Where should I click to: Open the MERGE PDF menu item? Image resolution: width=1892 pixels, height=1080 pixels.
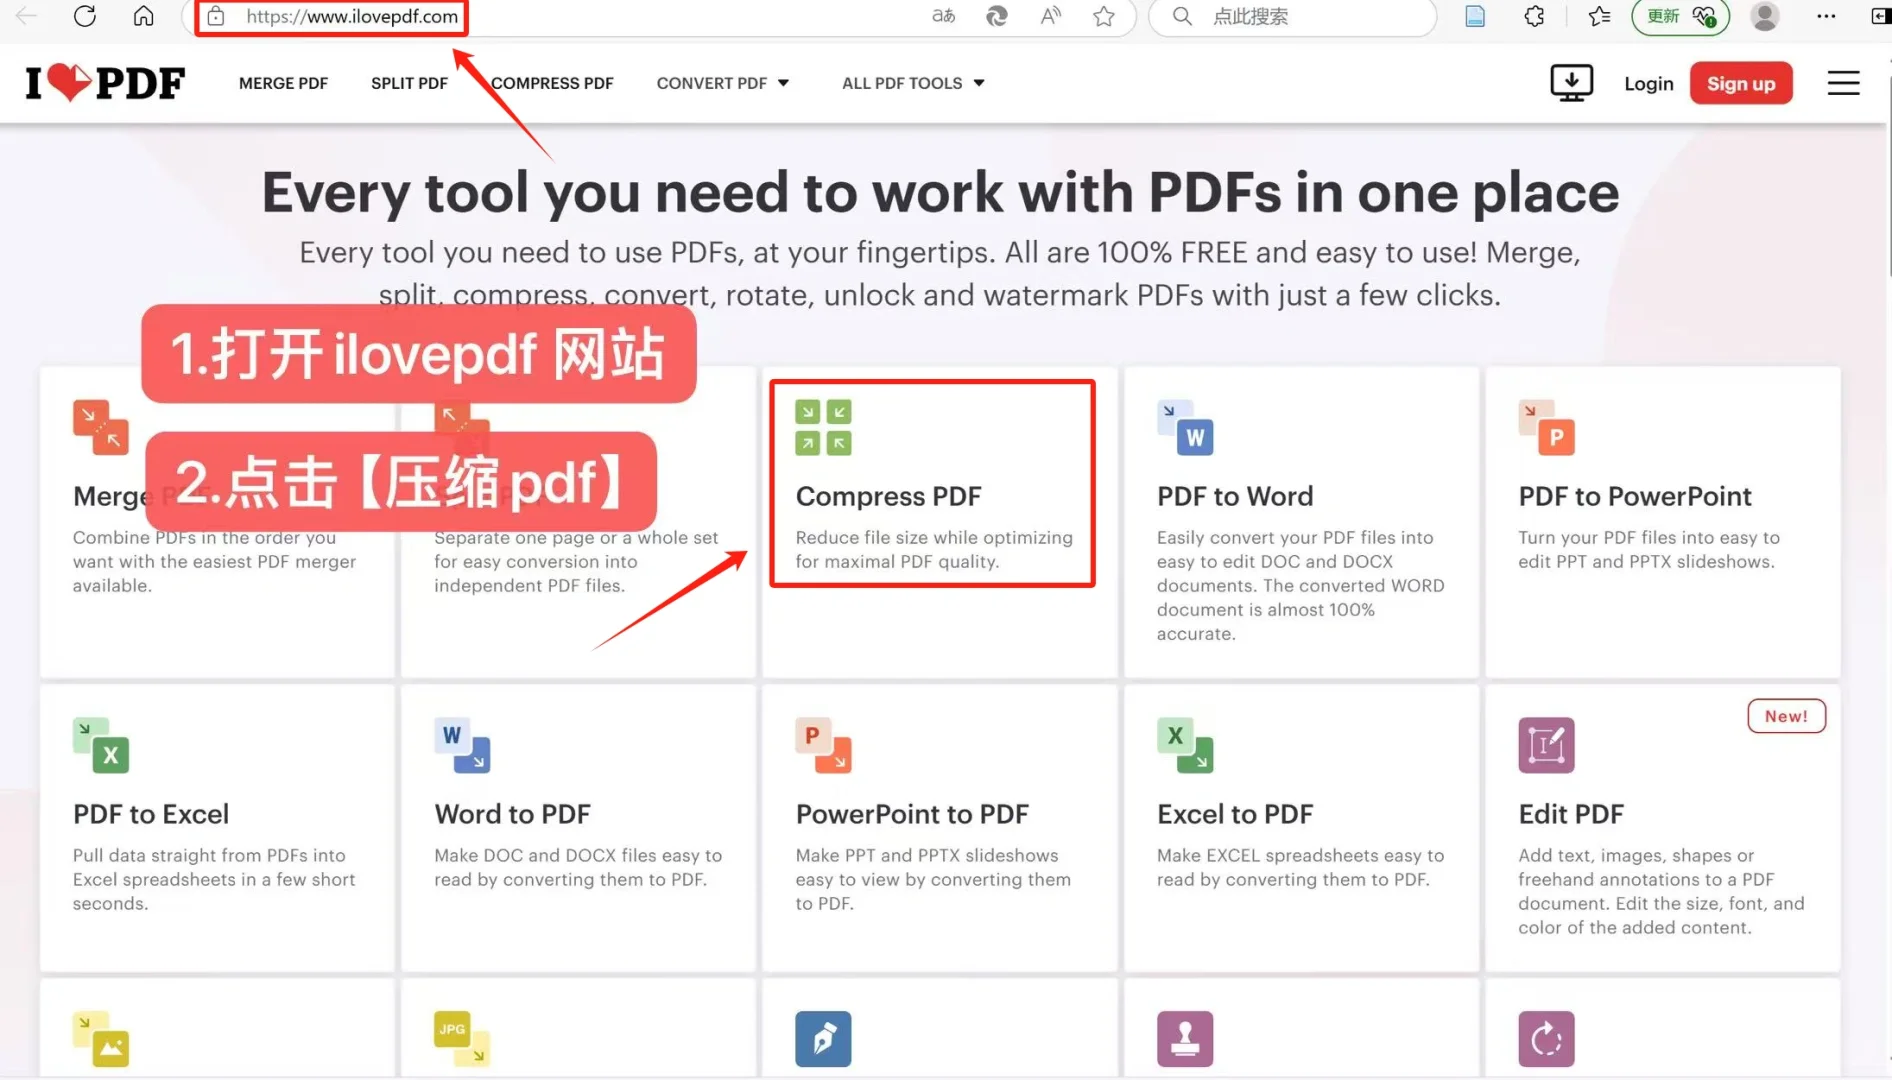(283, 83)
